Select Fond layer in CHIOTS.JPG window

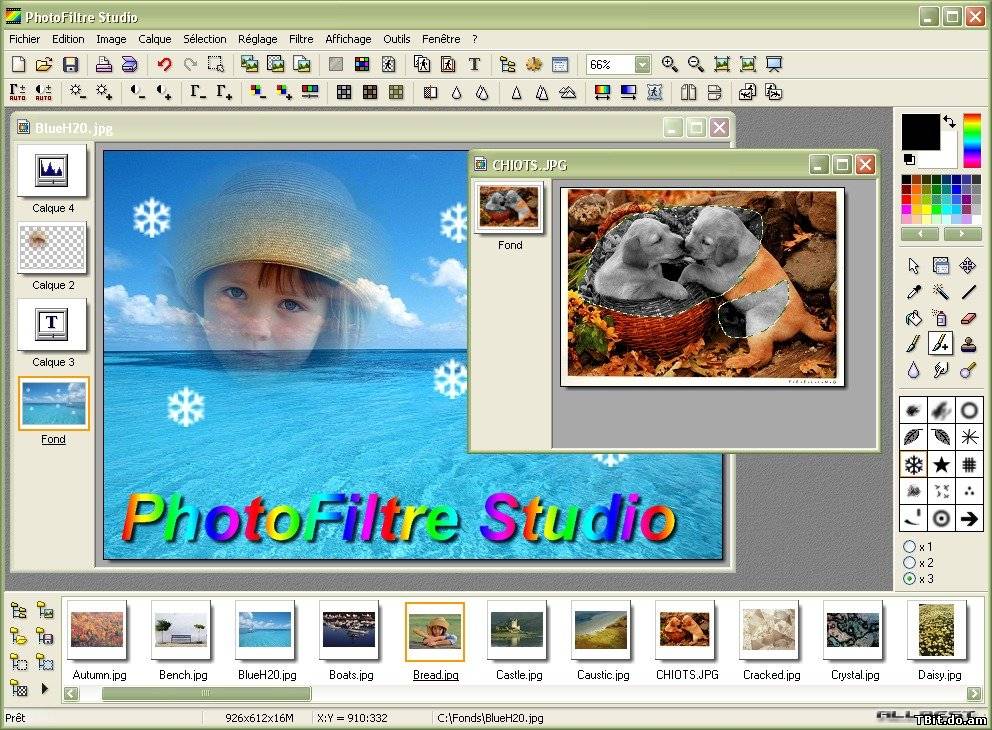click(x=509, y=207)
